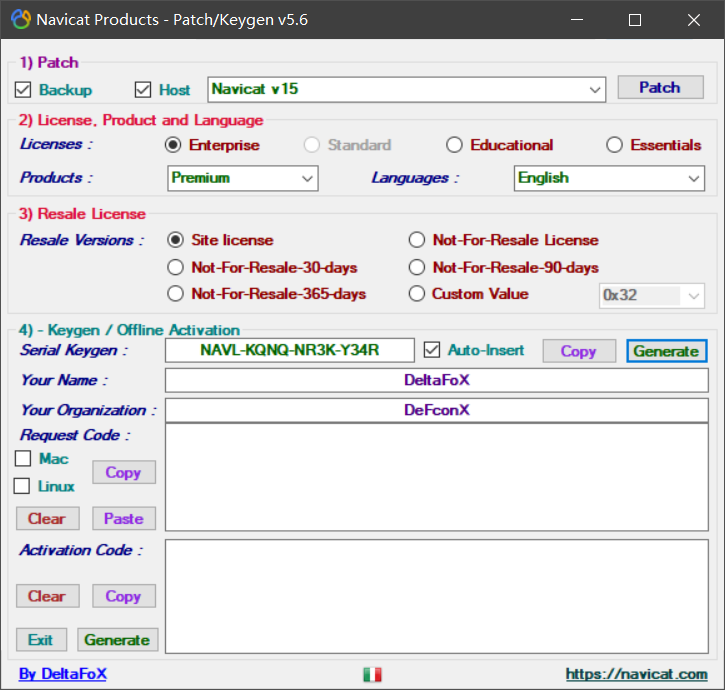Select Not-For-Resale-30-days version
Viewport: 725px width, 690px height.
click(176, 267)
